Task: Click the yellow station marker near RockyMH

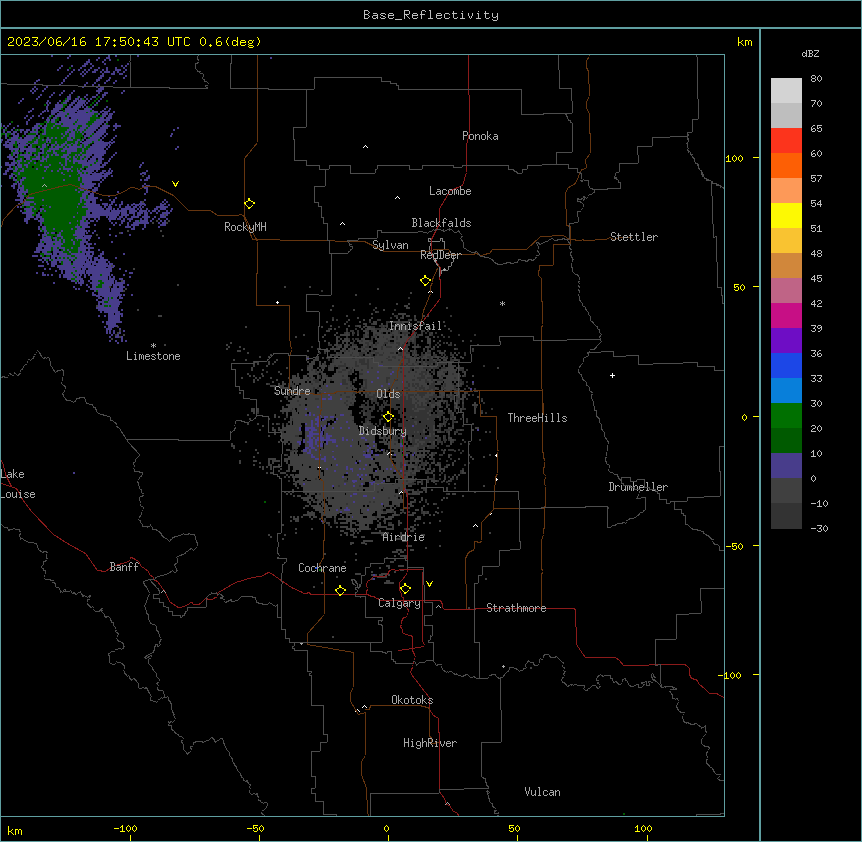Action: coord(249,203)
